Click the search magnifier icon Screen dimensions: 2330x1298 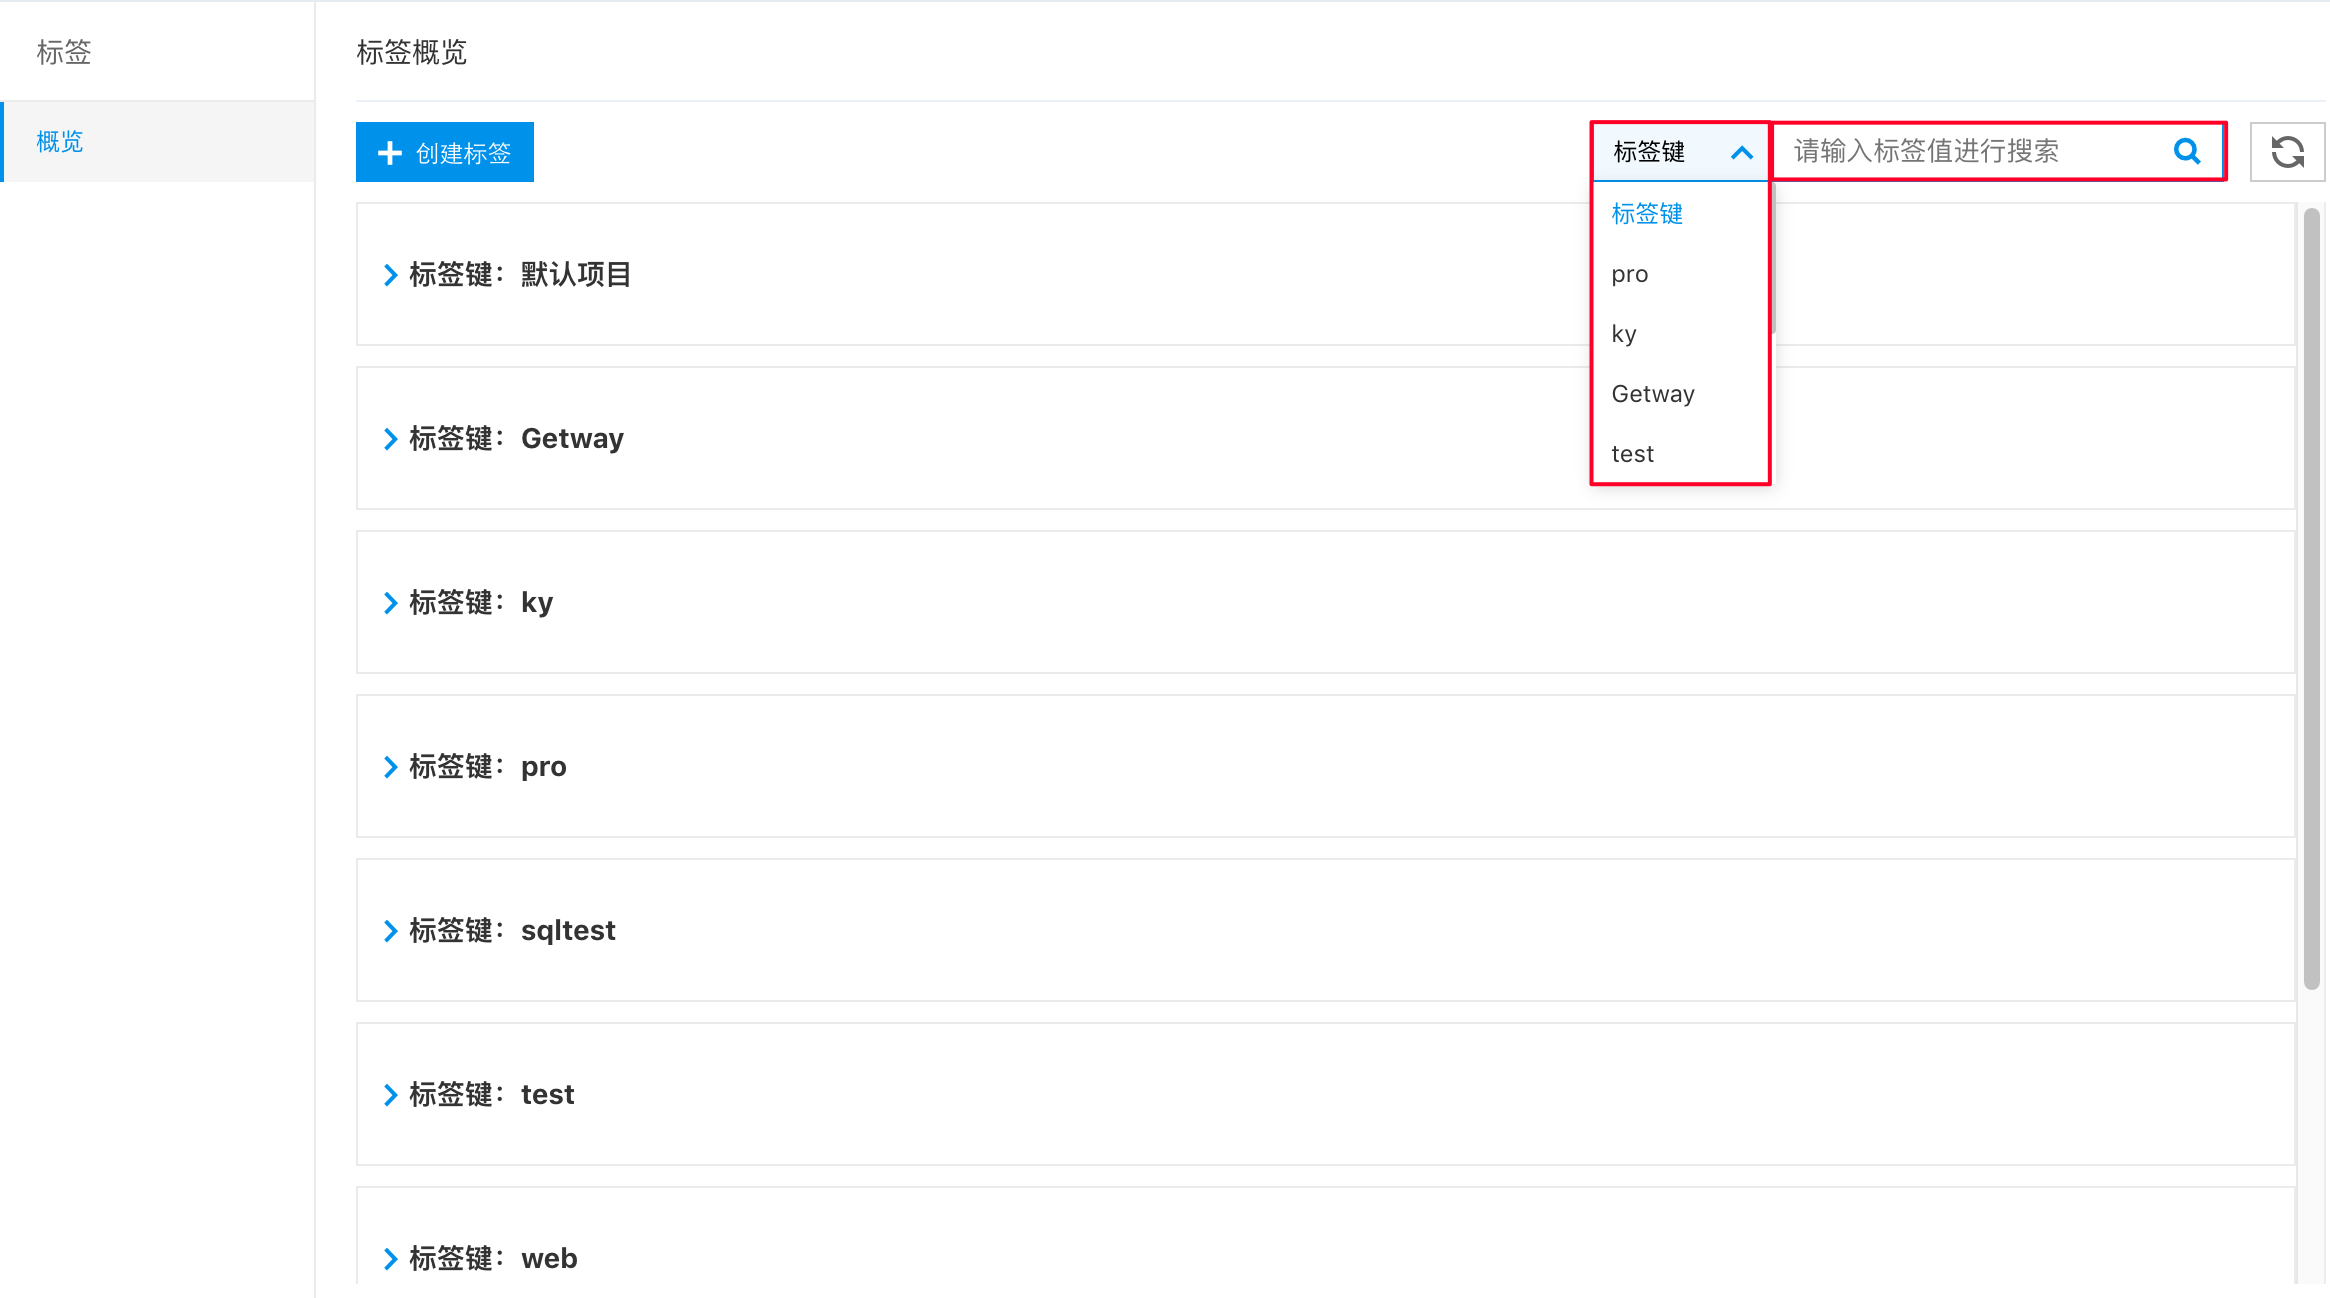[2187, 151]
